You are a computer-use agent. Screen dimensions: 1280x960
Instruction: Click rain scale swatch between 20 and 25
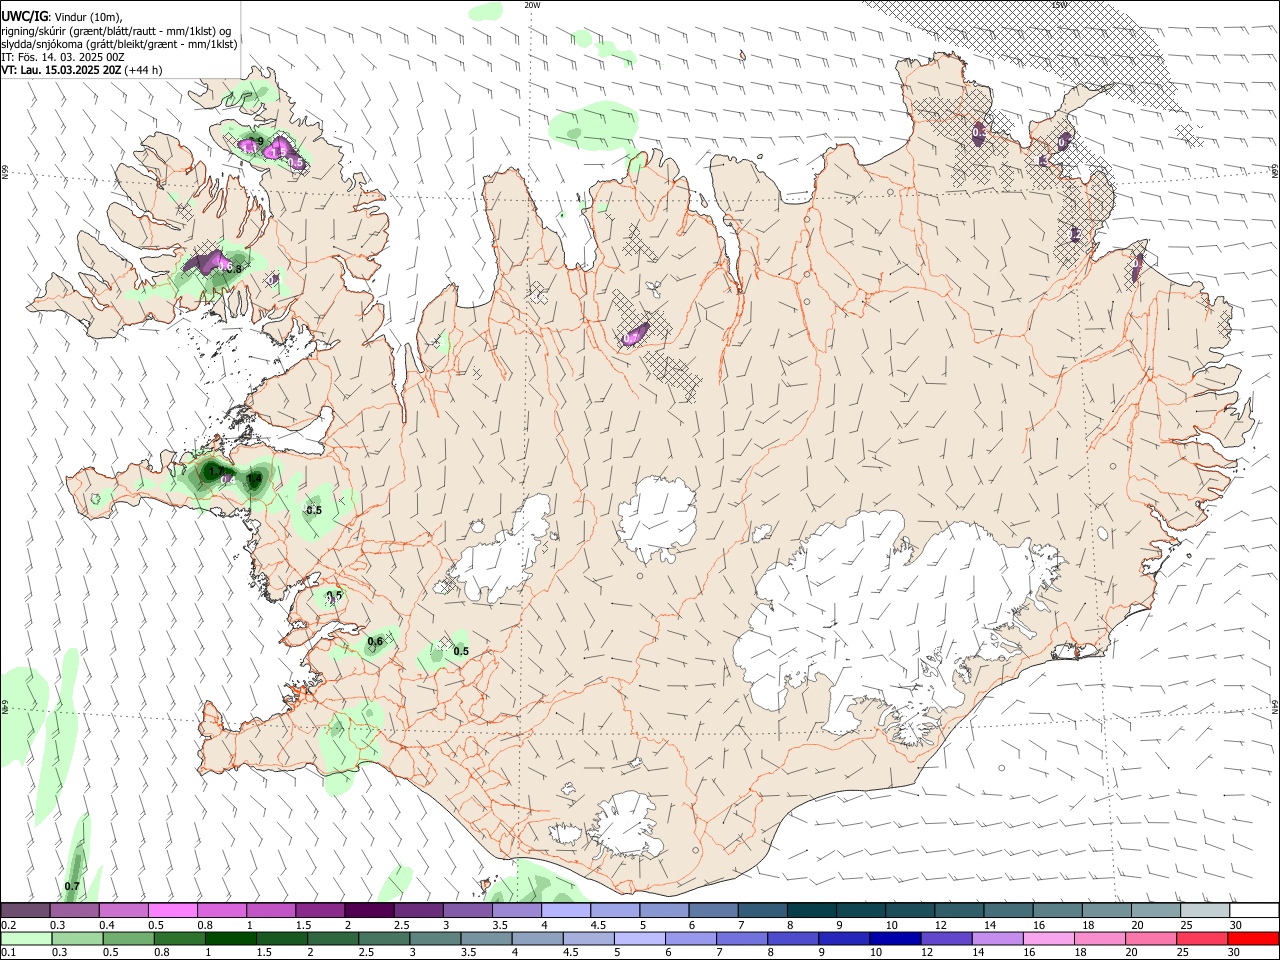(1150, 939)
